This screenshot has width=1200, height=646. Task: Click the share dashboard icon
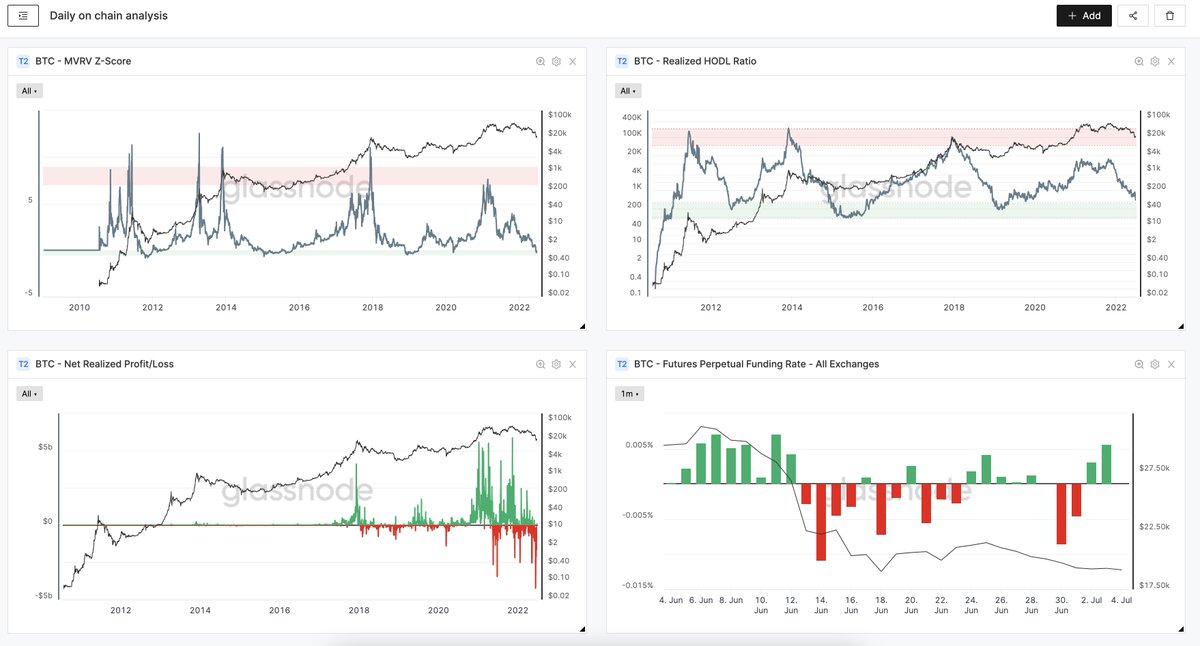pos(1133,16)
